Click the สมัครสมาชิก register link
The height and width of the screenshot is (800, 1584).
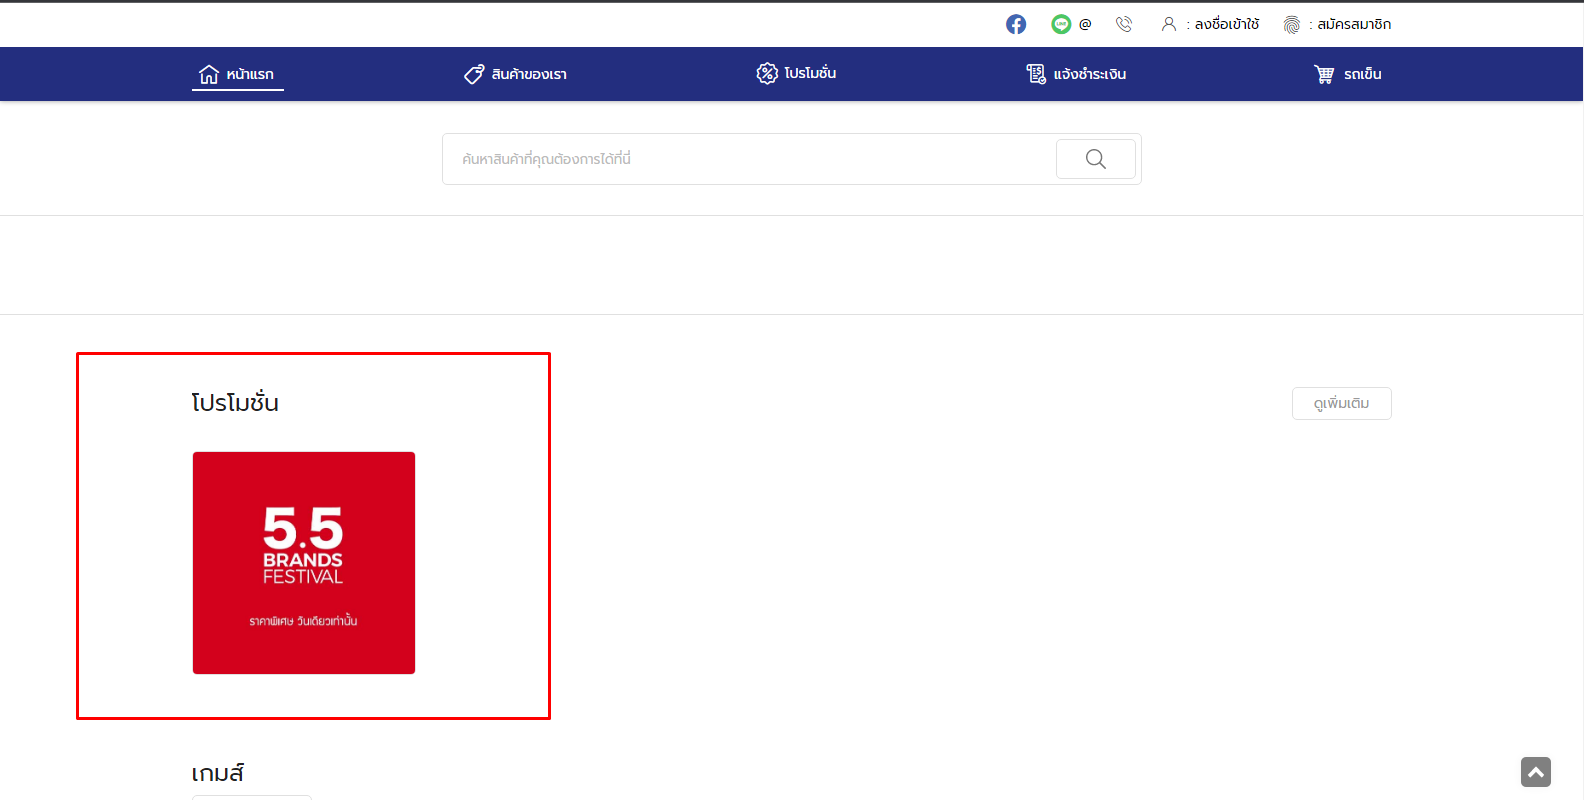(x=1353, y=24)
